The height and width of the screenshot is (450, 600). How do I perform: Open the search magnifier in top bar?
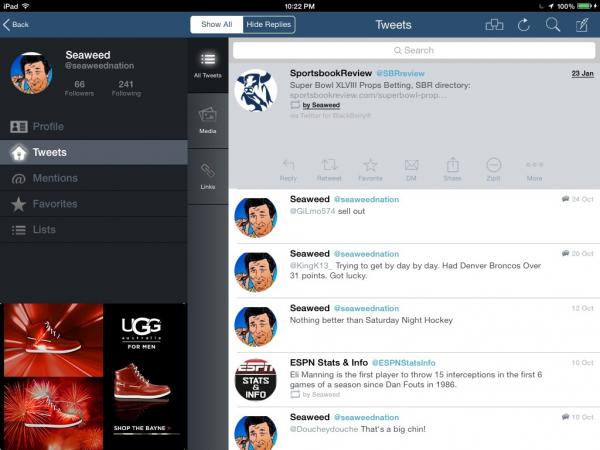[552, 25]
